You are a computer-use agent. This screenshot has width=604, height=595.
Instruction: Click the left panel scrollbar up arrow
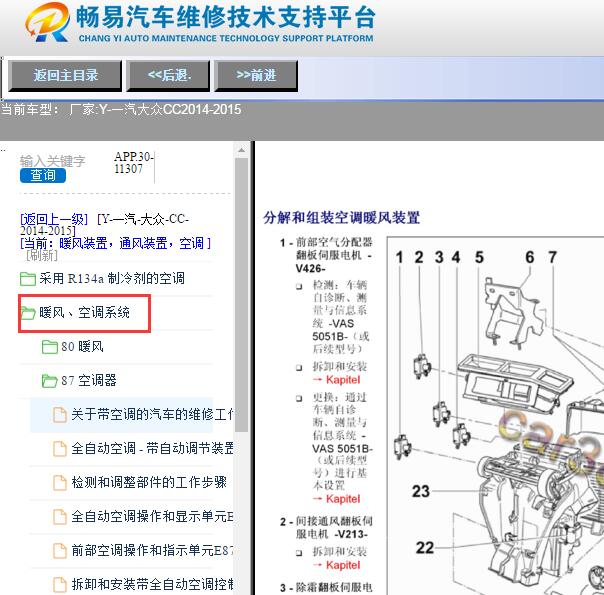click(x=242, y=150)
